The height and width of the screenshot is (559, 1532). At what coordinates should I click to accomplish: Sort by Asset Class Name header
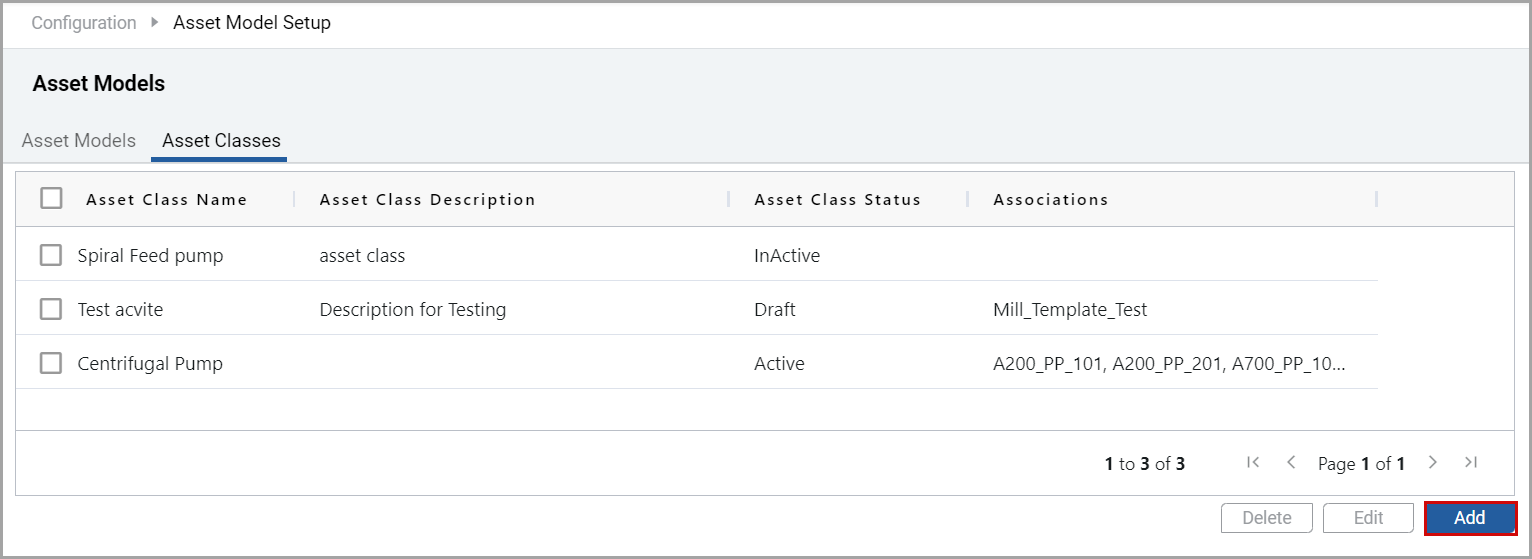pyautogui.click(x=166, y=199)
